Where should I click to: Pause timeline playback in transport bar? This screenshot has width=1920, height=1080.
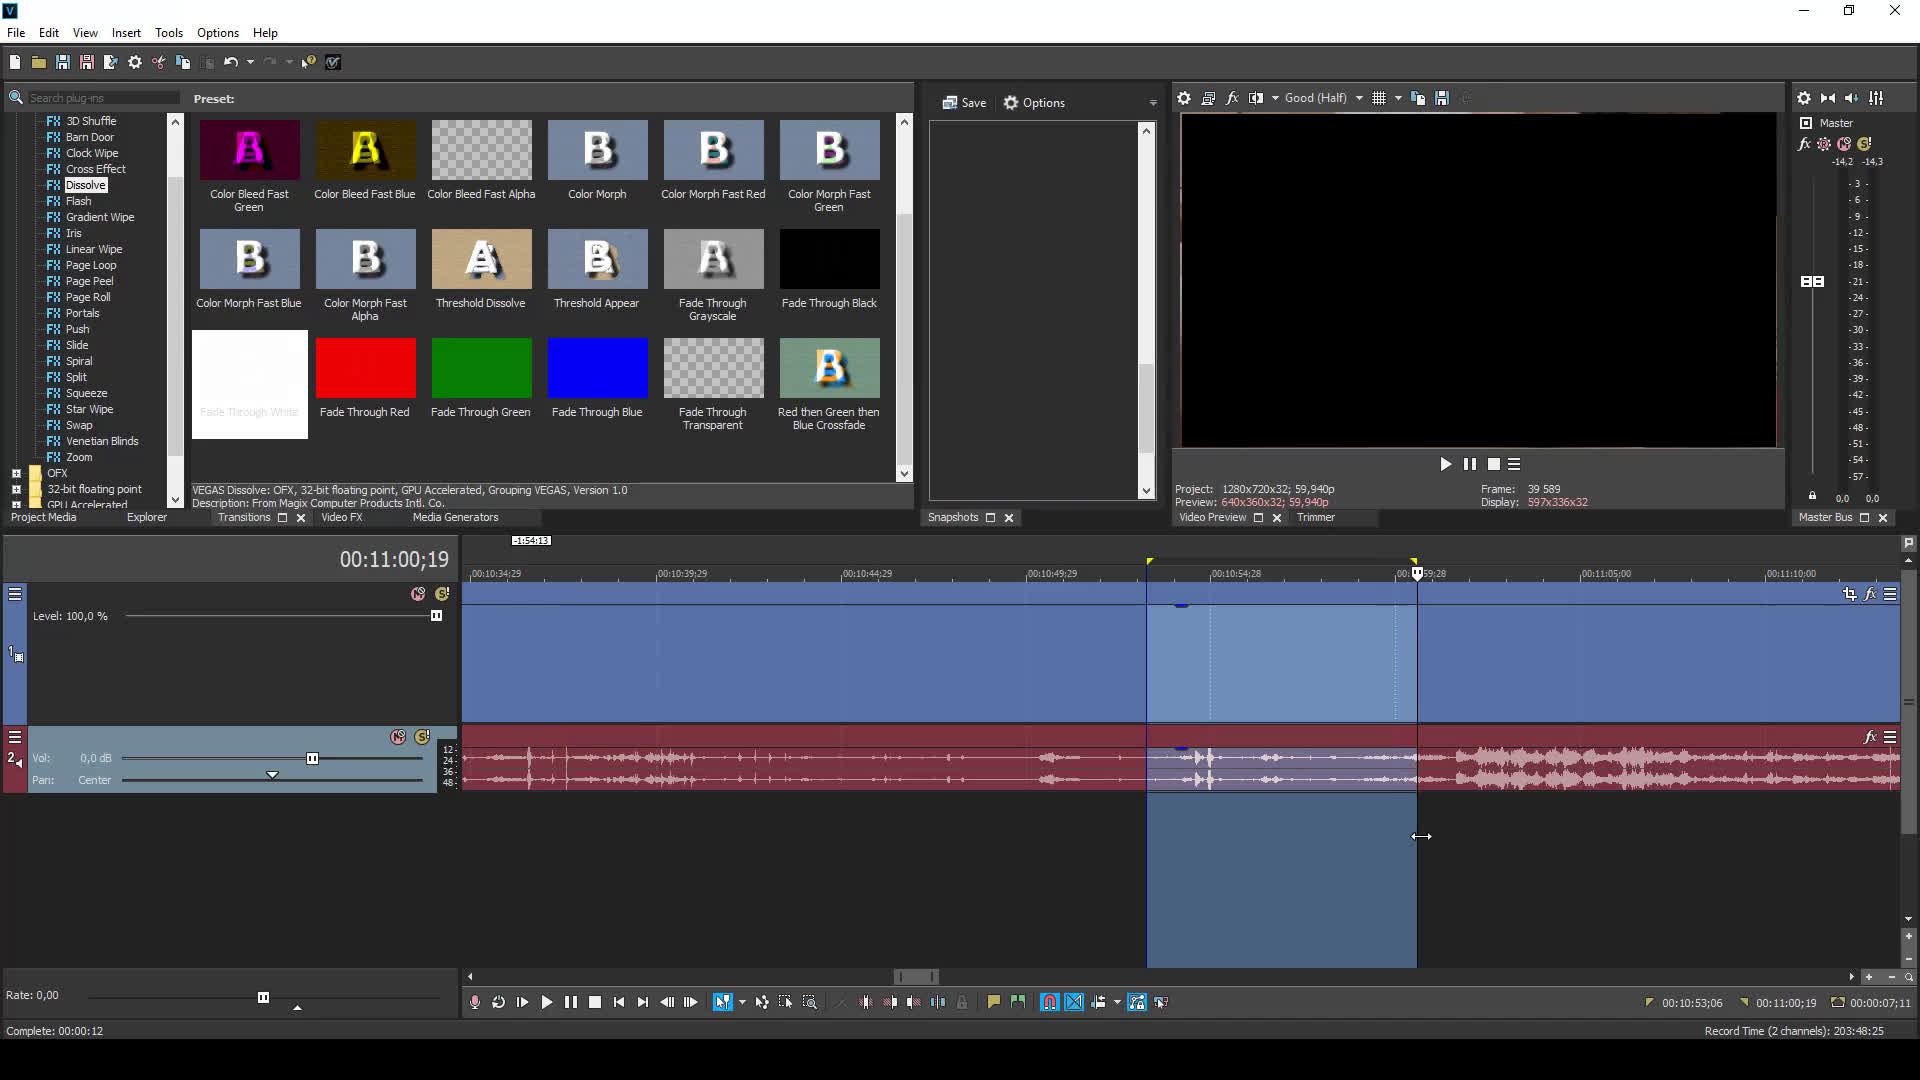coord(571,1002)
